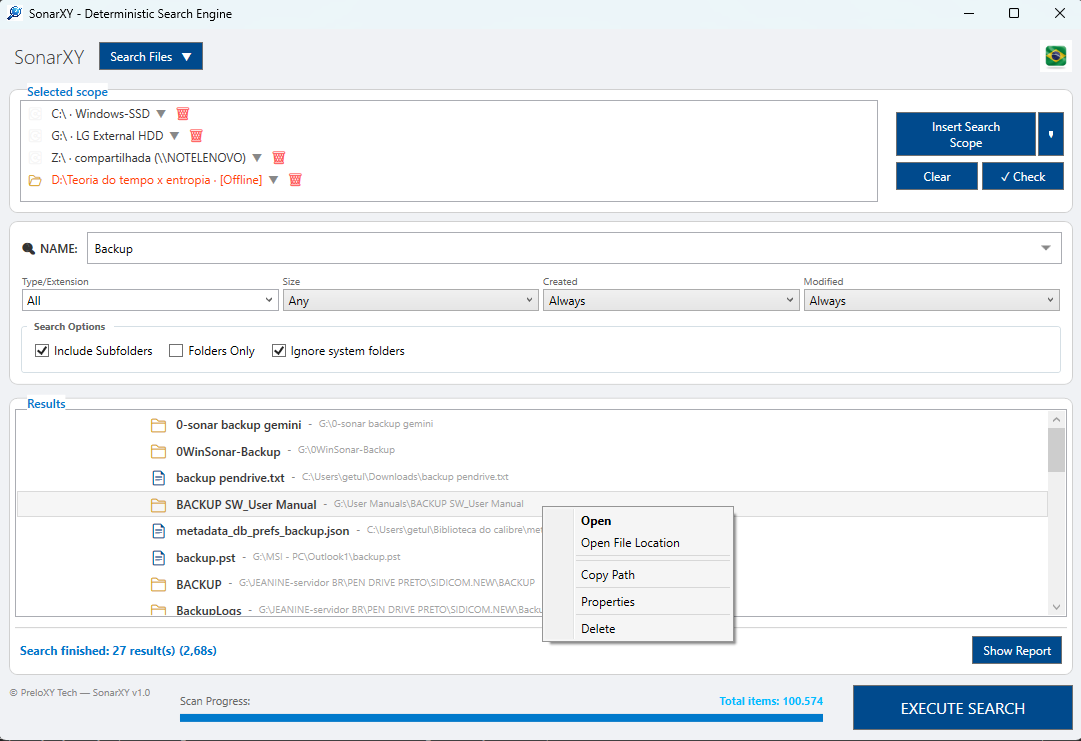
Task: Delete the C:\ Windows-SSD scope entry
Action: (183, 114)
